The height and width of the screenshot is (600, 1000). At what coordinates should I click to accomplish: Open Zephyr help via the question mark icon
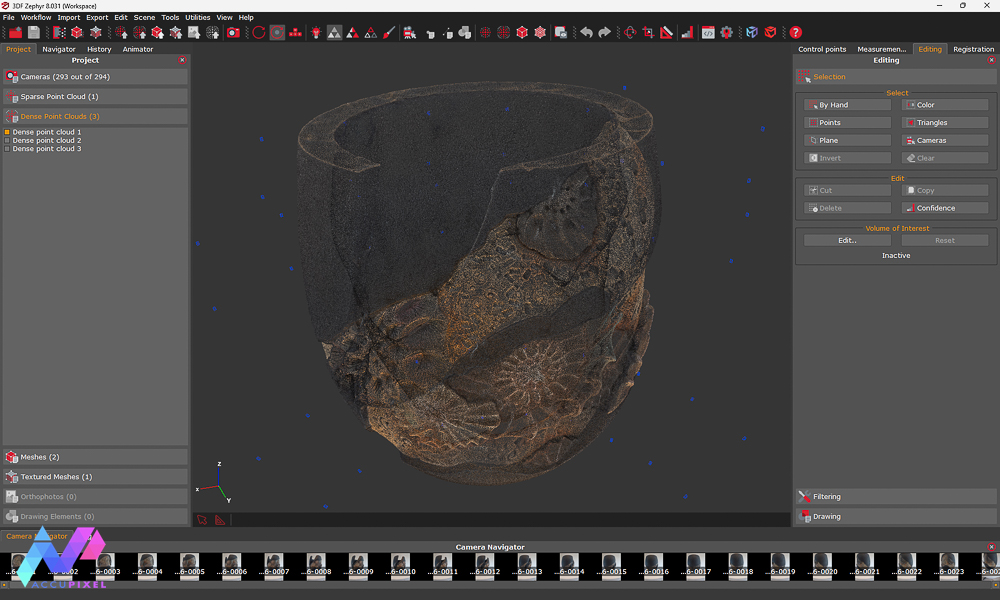tap(796, 33)
